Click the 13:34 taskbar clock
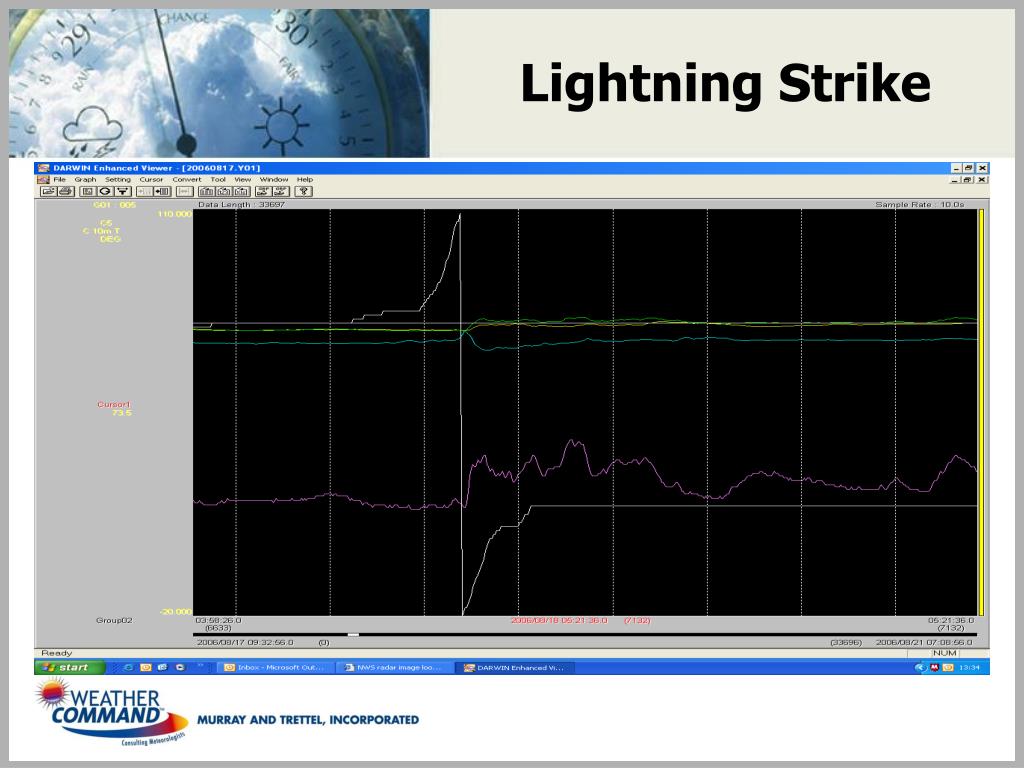 [x=970, y=667]
